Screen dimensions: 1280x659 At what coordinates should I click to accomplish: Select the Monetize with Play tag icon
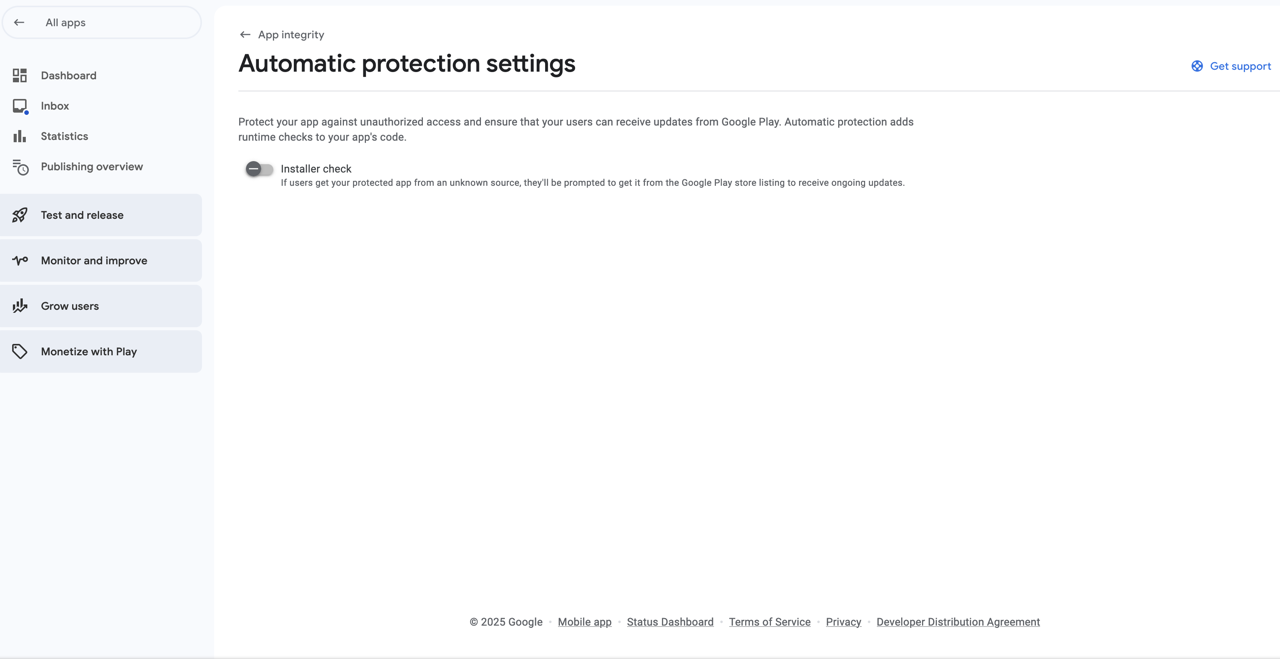20,351
